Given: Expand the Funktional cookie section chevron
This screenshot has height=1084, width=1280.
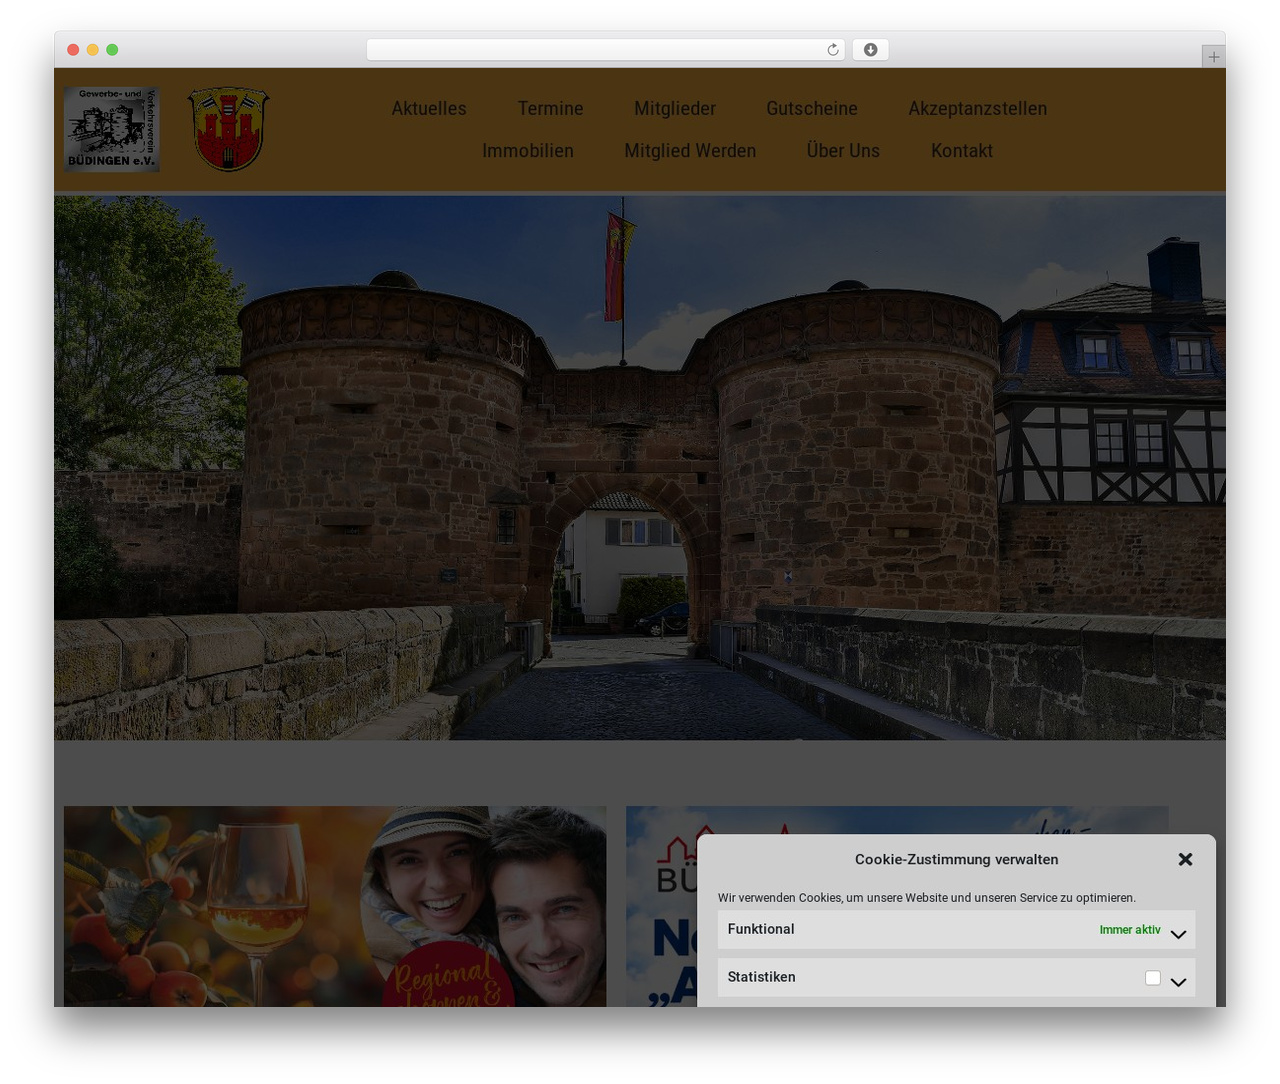Looking at the screenshot, I should [x=1178, y=934].
